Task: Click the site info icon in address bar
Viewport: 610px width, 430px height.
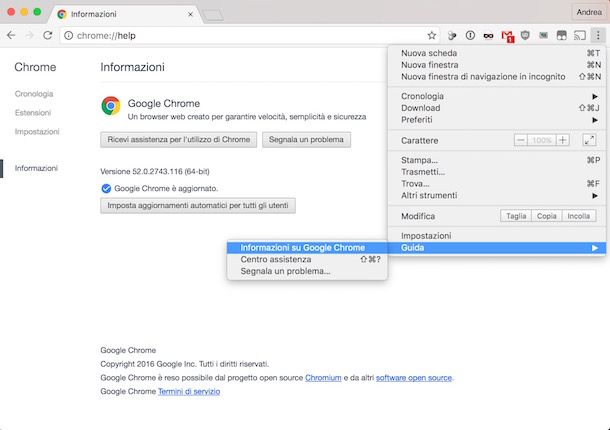Action: [x=68, y=36]
